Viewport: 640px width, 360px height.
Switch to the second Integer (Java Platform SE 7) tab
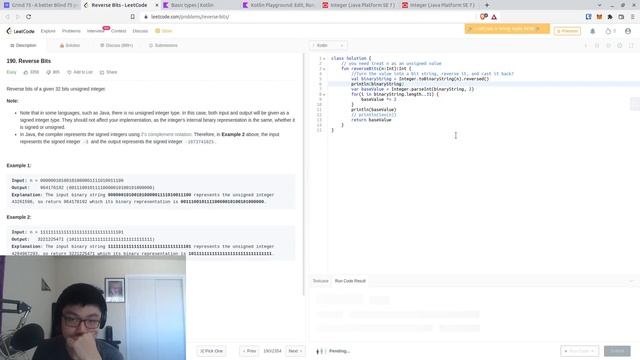click(x=439, y=5)
